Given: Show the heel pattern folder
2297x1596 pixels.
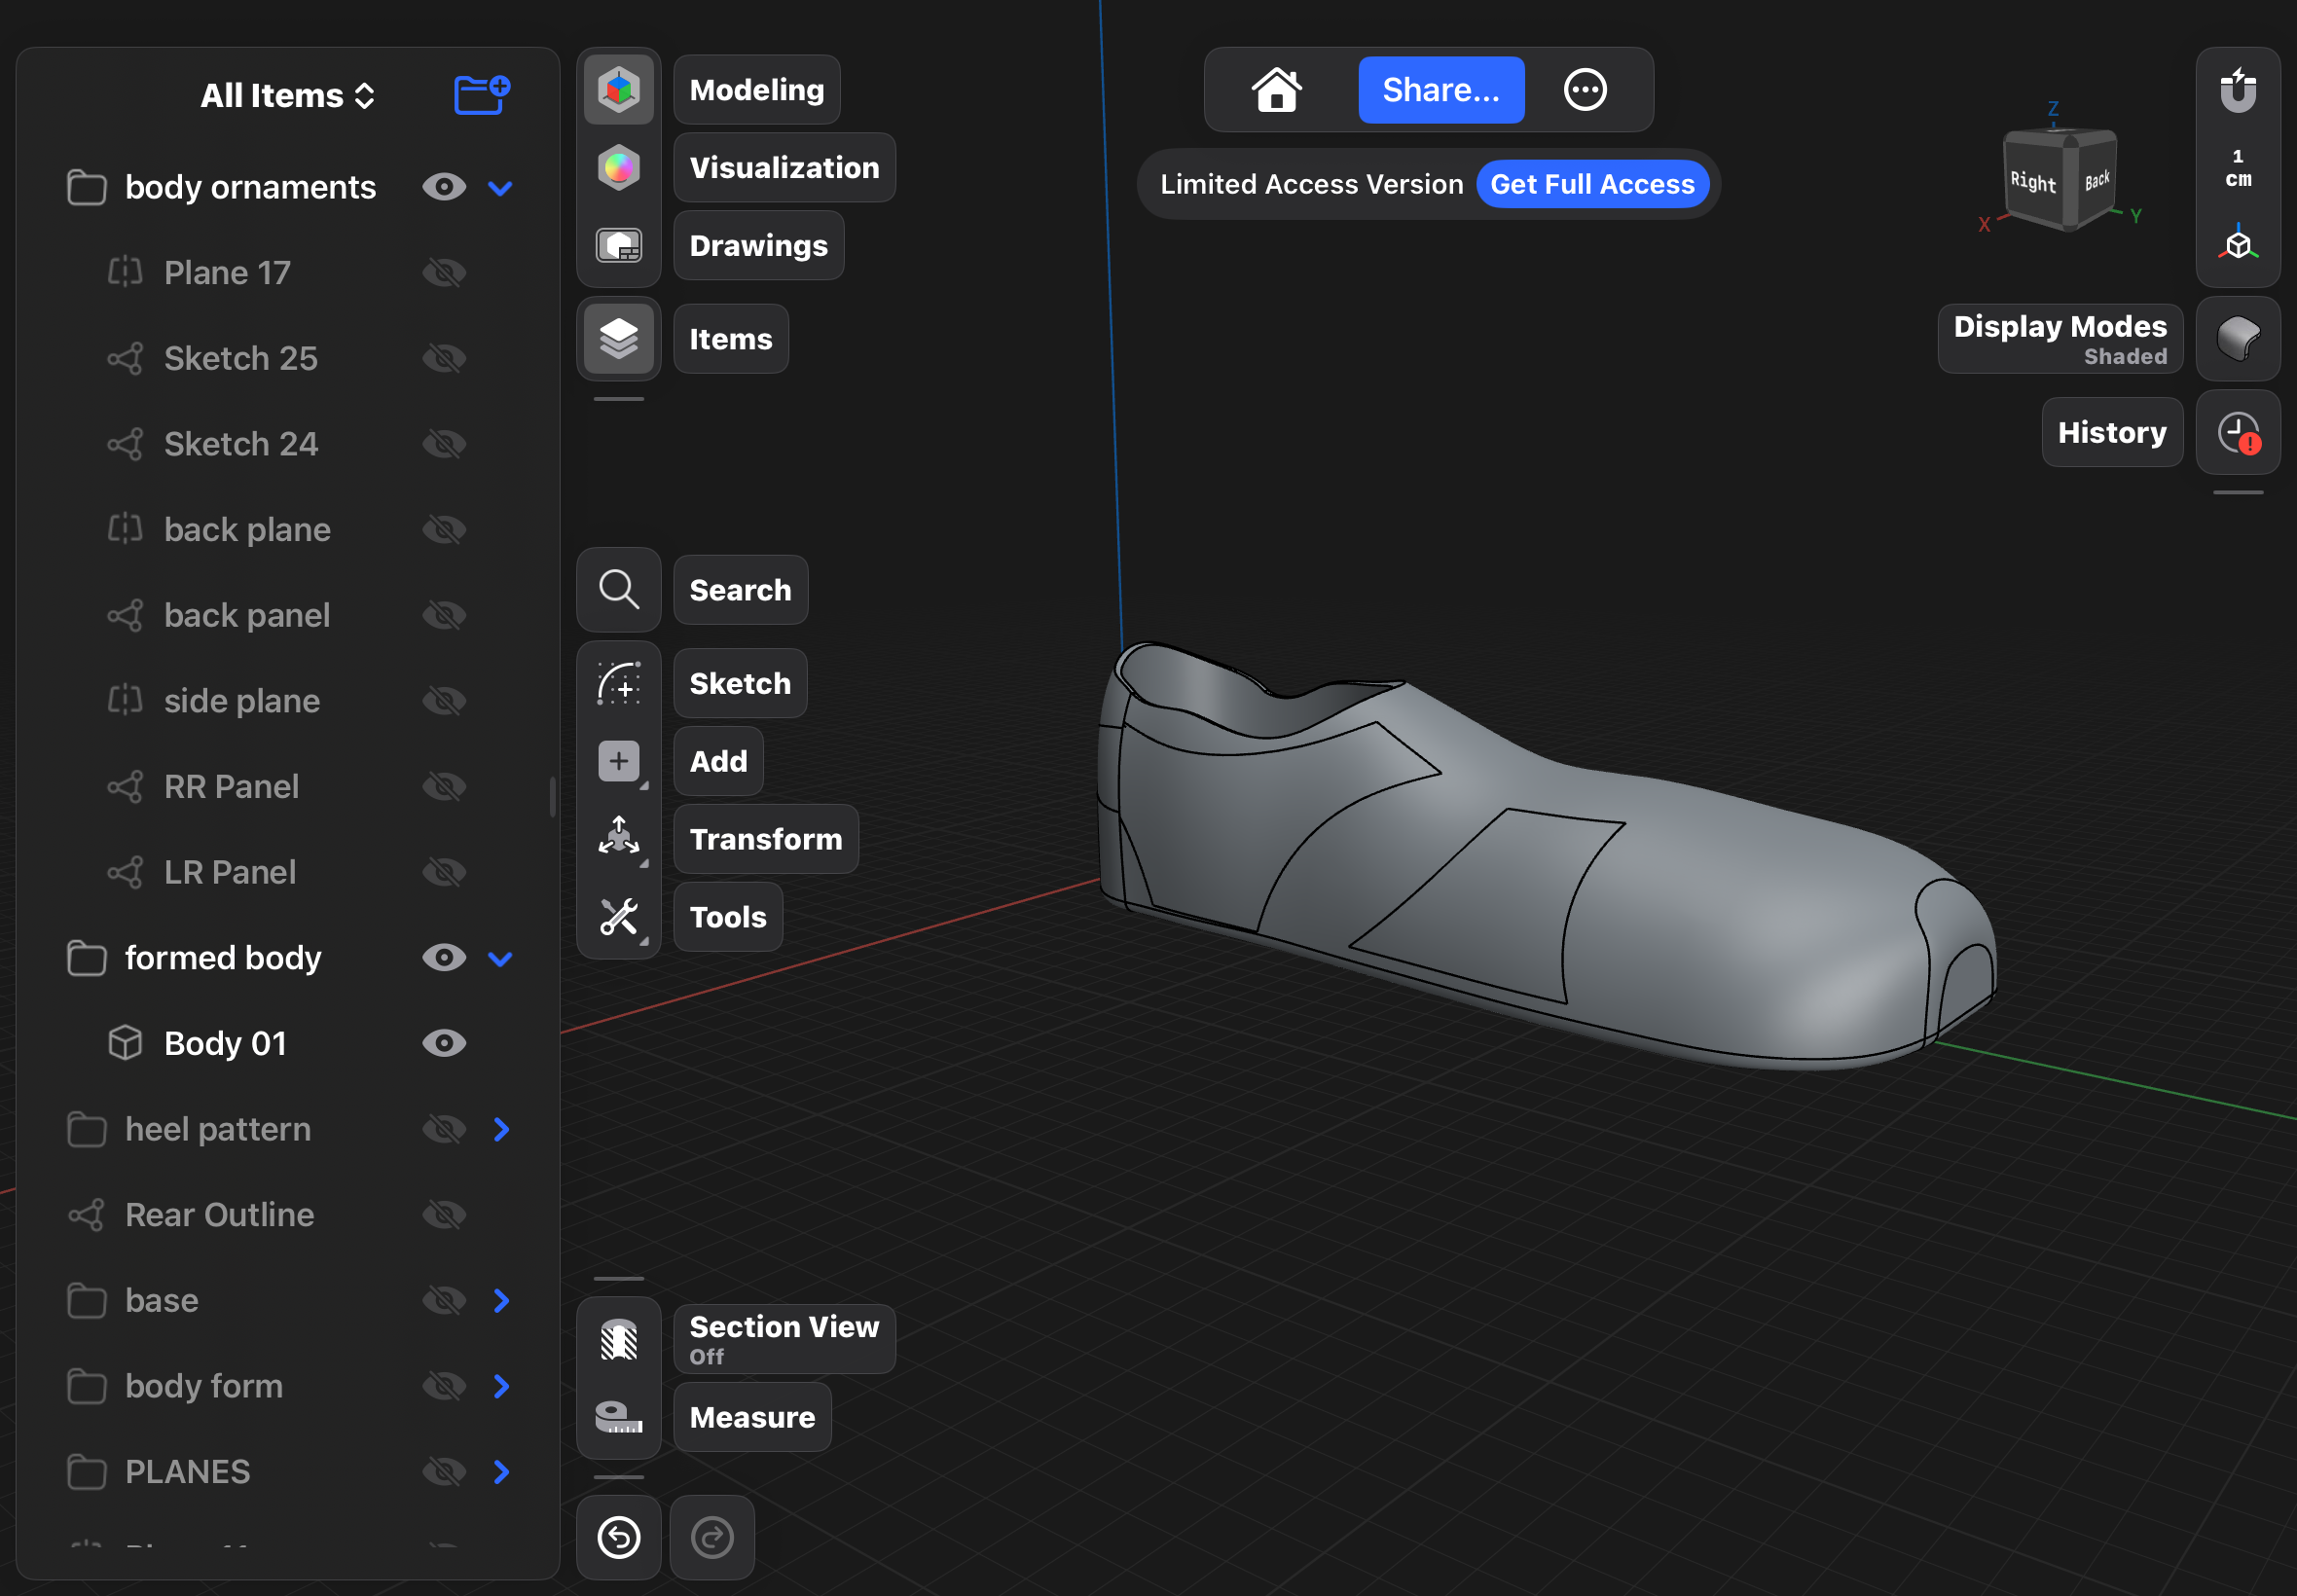Looking at the screenshot, I should coord(444,1129).
